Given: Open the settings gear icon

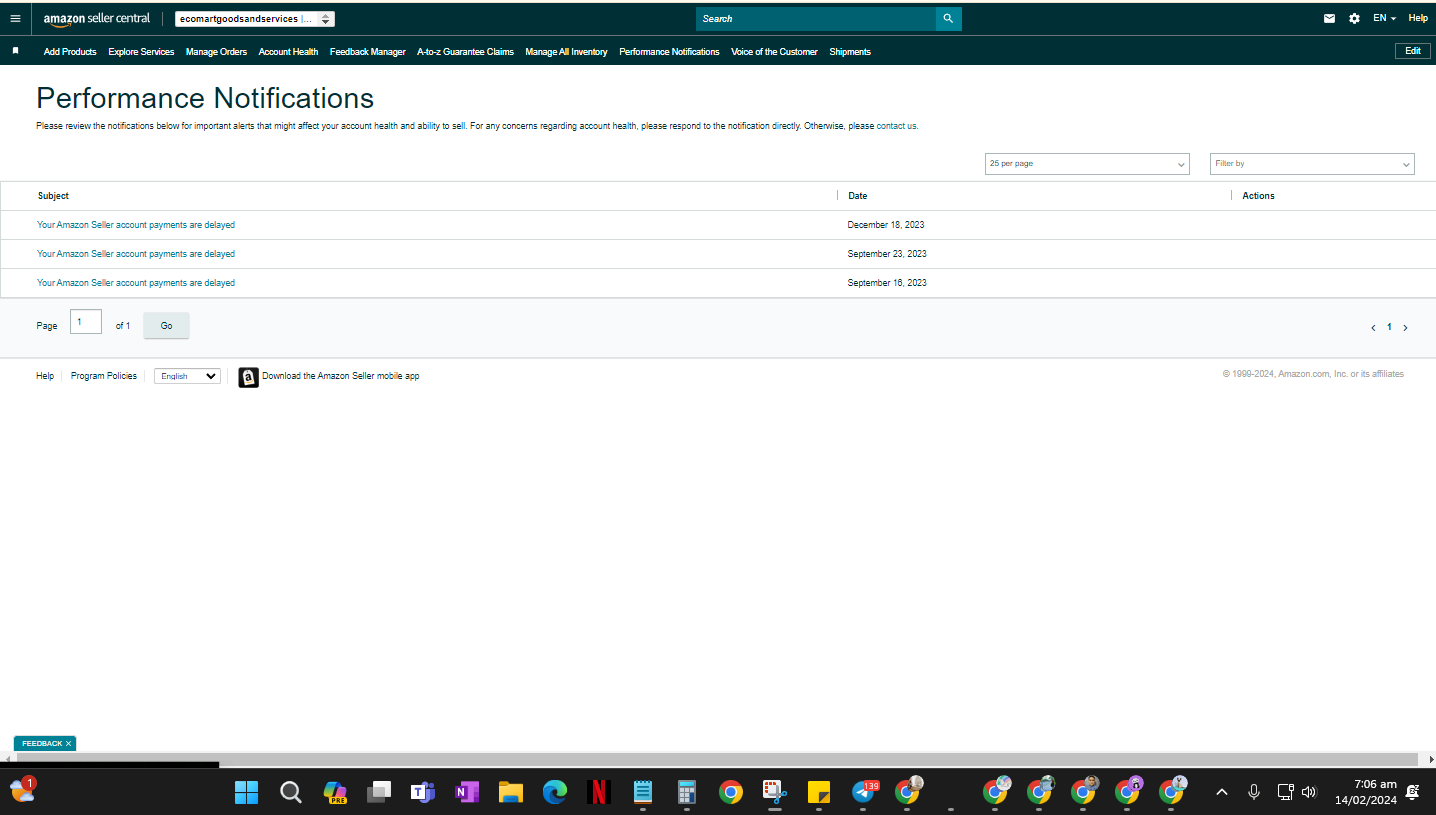Looking at the screenshot, I should coord(1354,18).
